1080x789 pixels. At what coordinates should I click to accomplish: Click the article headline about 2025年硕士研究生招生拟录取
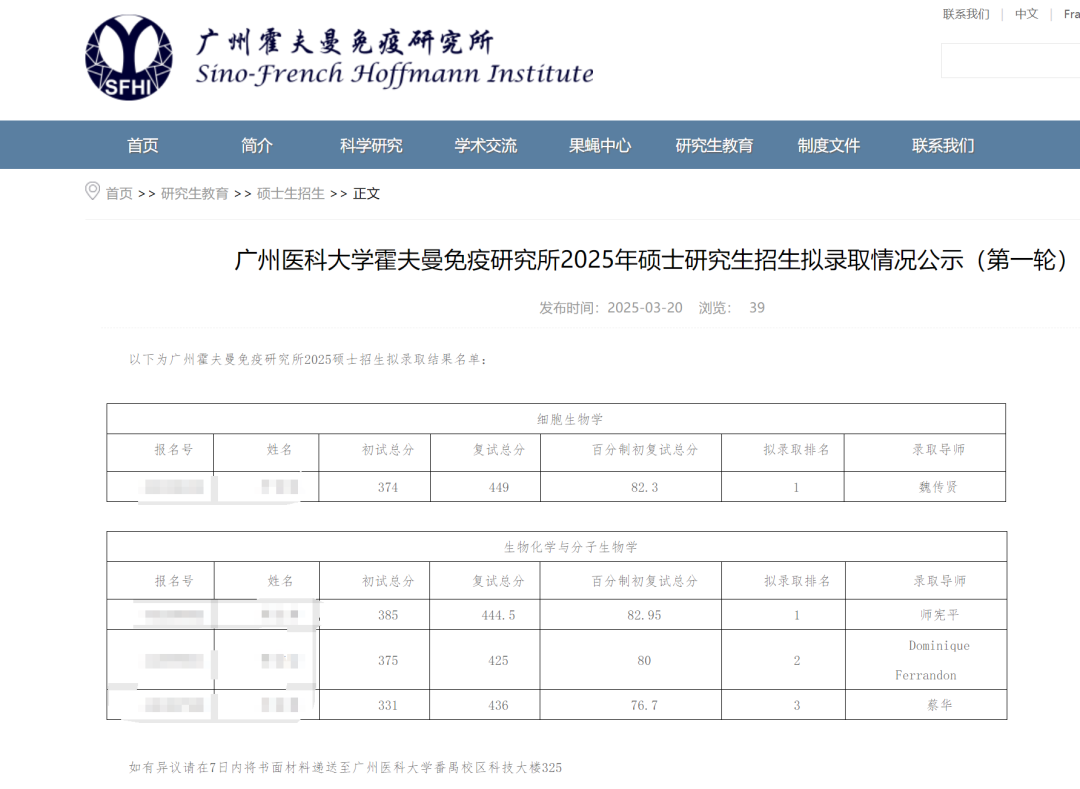(650, 260)
